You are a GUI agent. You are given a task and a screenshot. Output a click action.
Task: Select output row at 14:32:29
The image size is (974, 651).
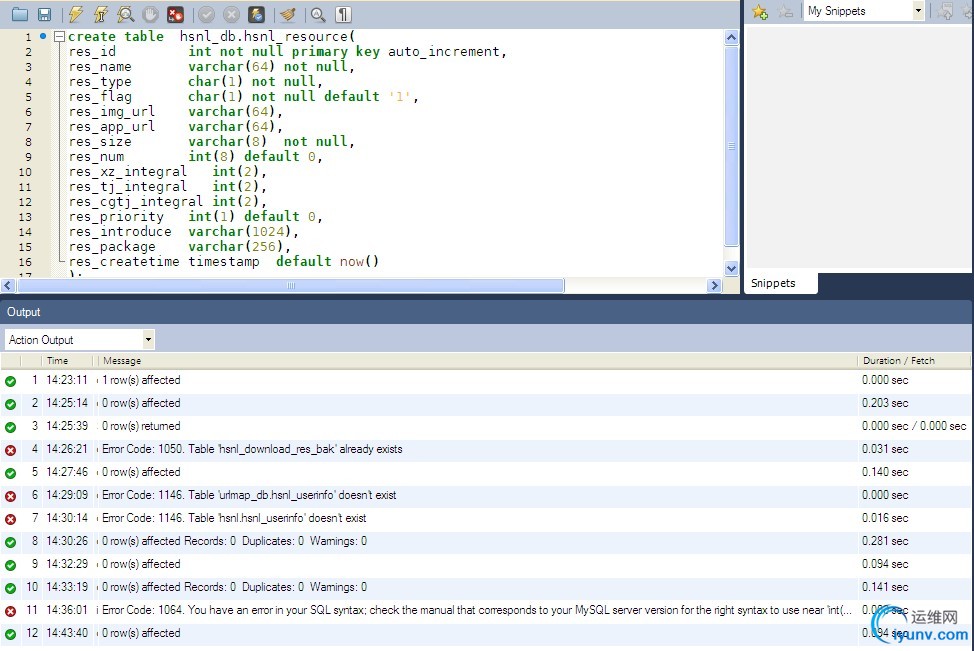485,564
